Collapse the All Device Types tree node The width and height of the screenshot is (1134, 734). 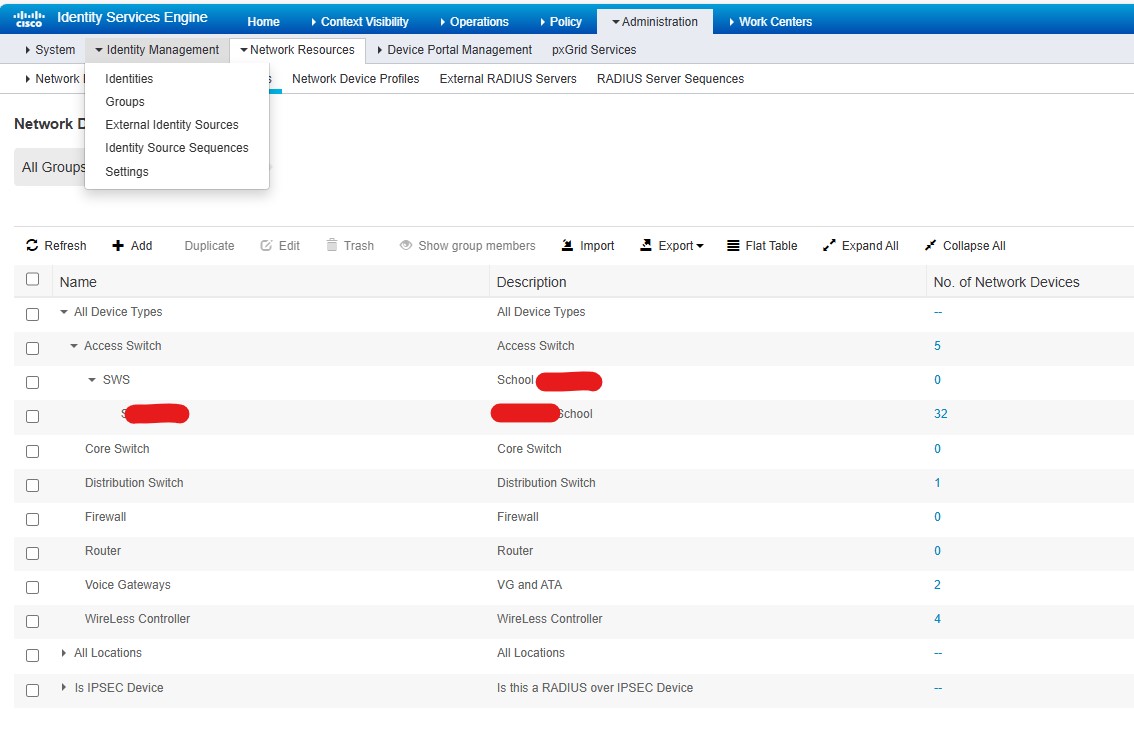pos(64,312)
